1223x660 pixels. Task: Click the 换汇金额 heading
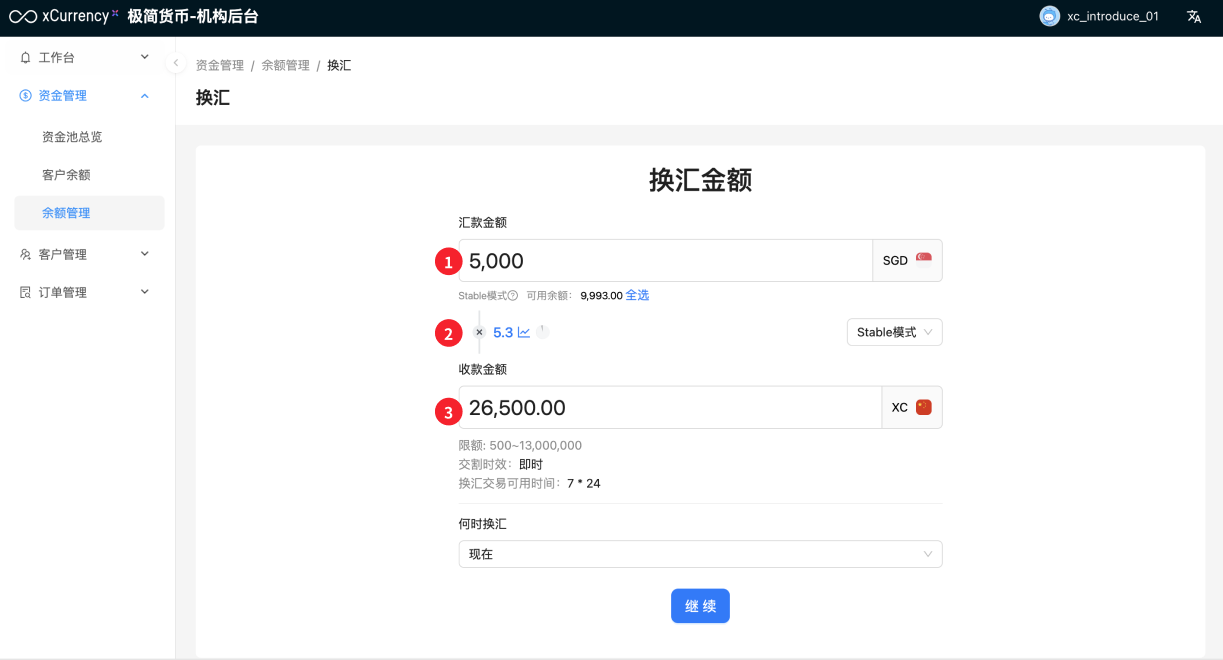tap(700, 180)
